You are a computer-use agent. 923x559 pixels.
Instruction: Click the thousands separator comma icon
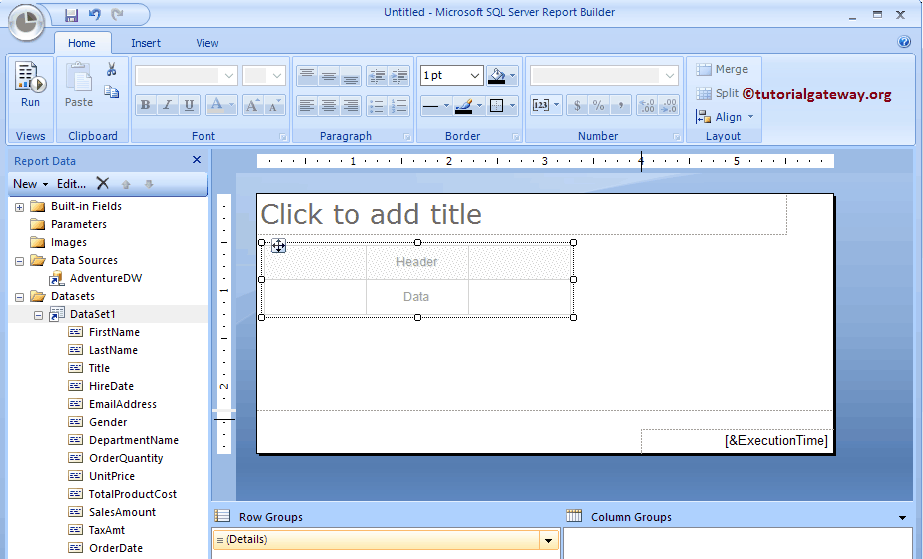tap(620, 105)
